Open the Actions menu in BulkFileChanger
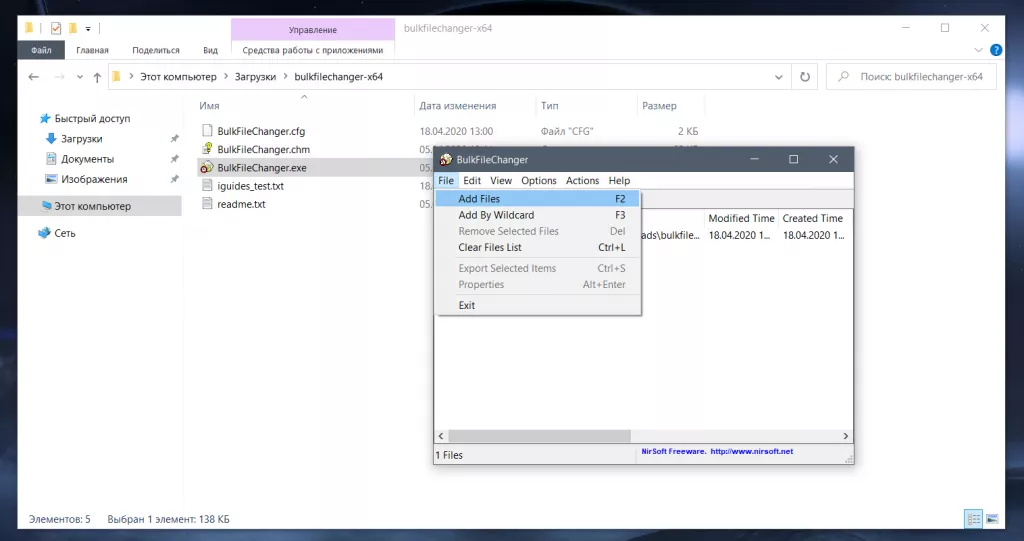This screenshot has height=541, width=1024. pos(582,181)
